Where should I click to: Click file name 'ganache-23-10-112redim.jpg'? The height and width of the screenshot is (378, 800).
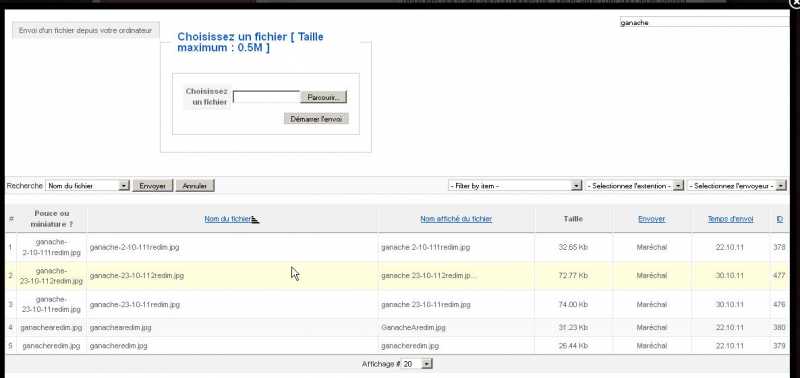tap(136, 275)
